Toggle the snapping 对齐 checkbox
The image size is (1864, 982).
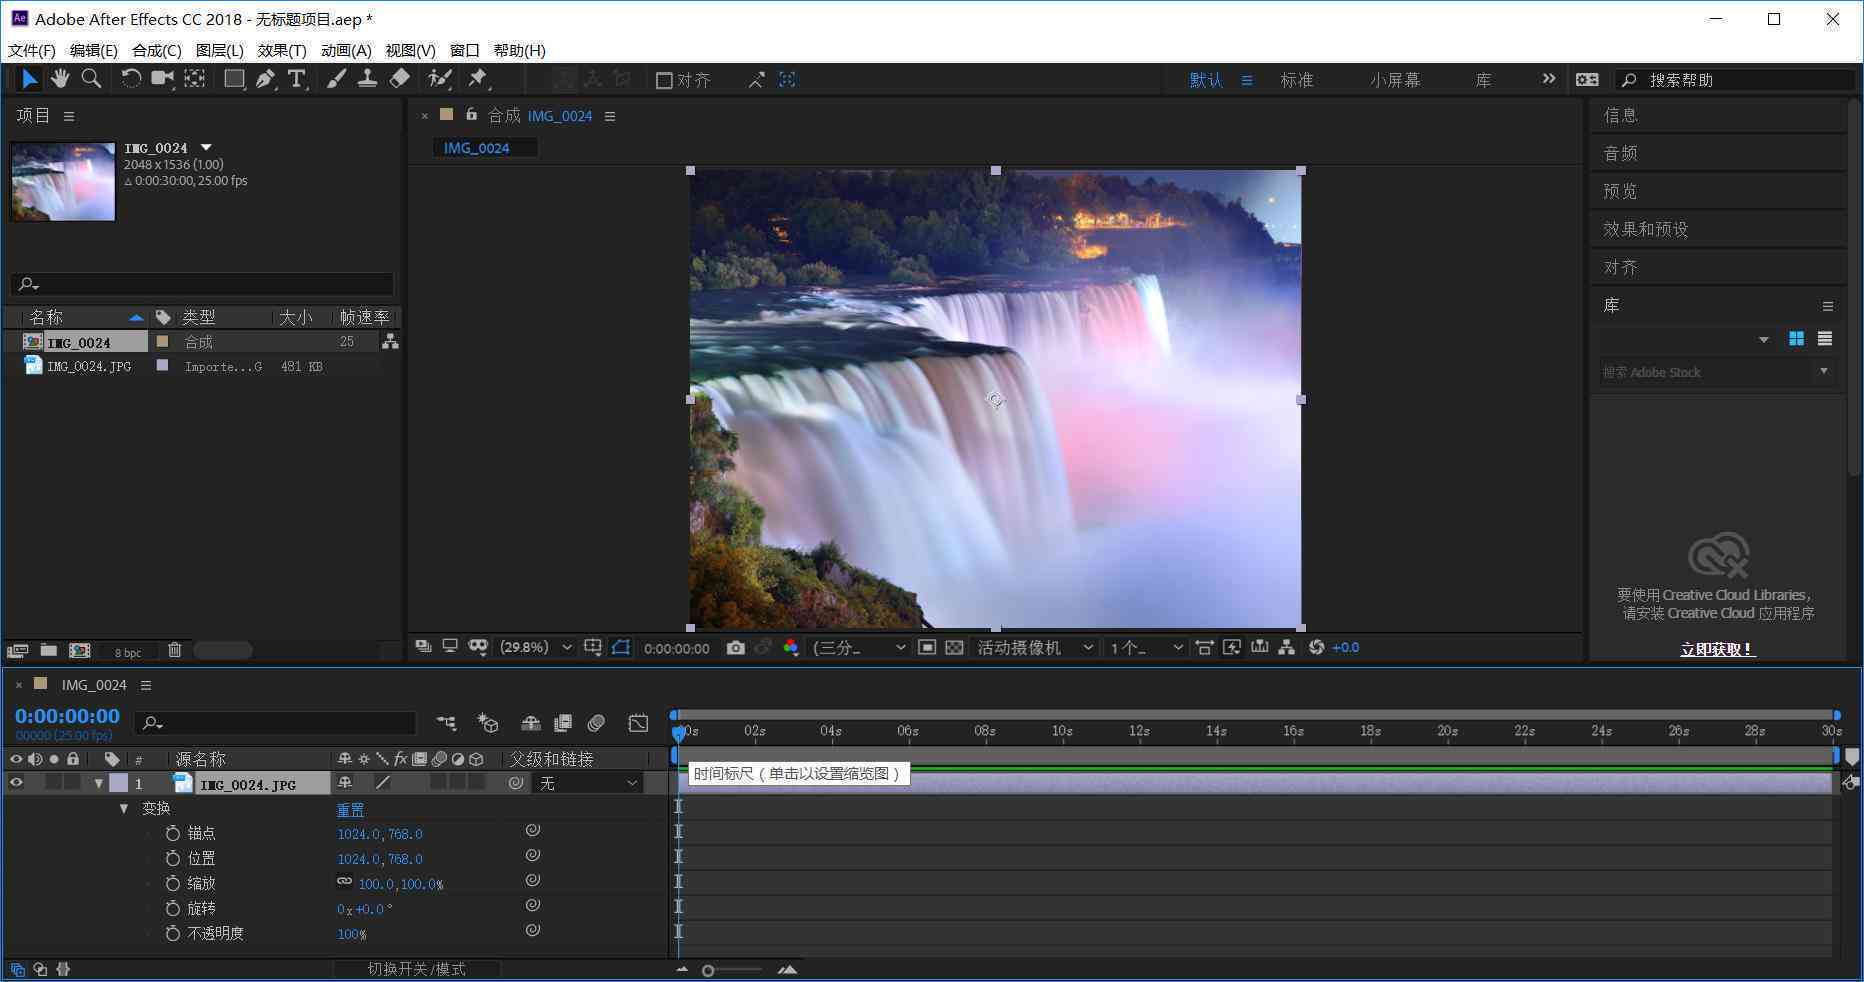(x=664, y=80)
